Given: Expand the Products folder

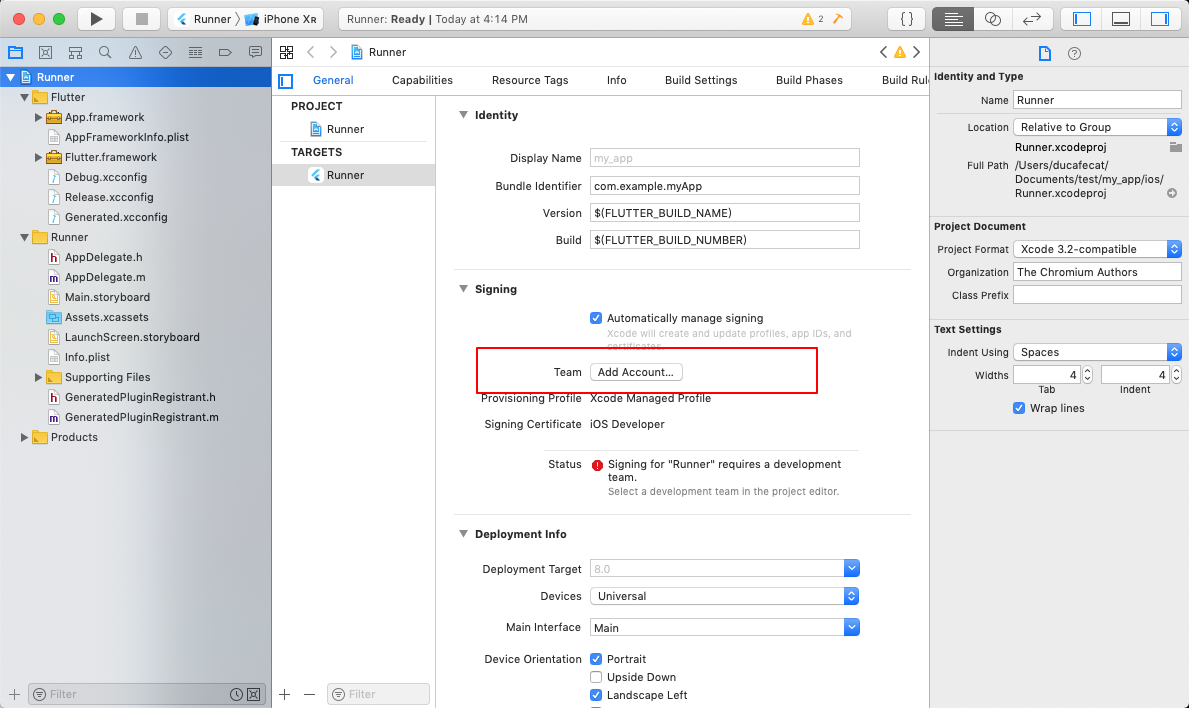Looking at the screenshot, I should pos(24,437).
